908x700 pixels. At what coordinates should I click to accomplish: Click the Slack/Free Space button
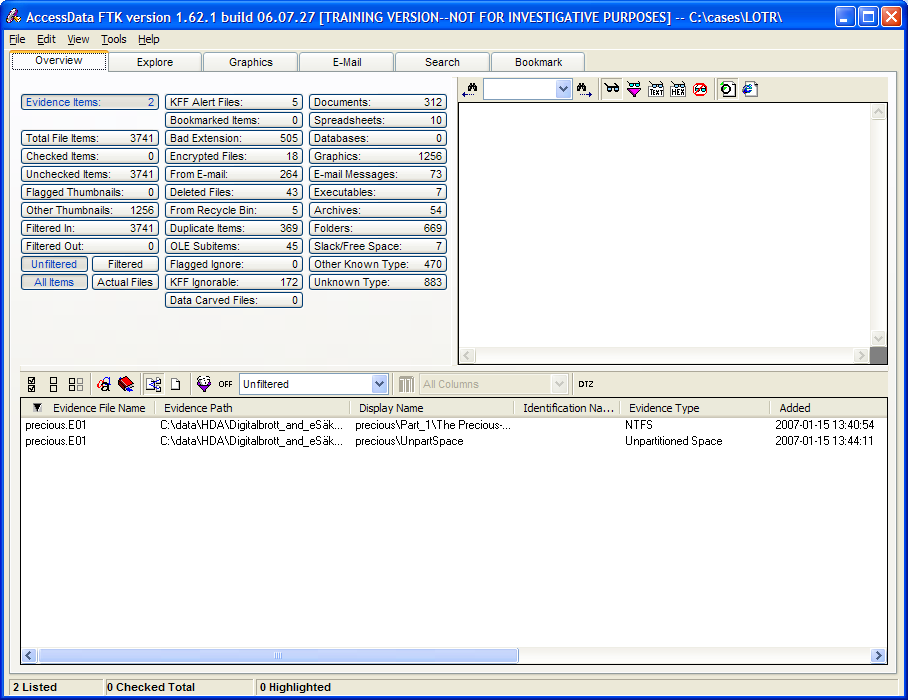378,246
